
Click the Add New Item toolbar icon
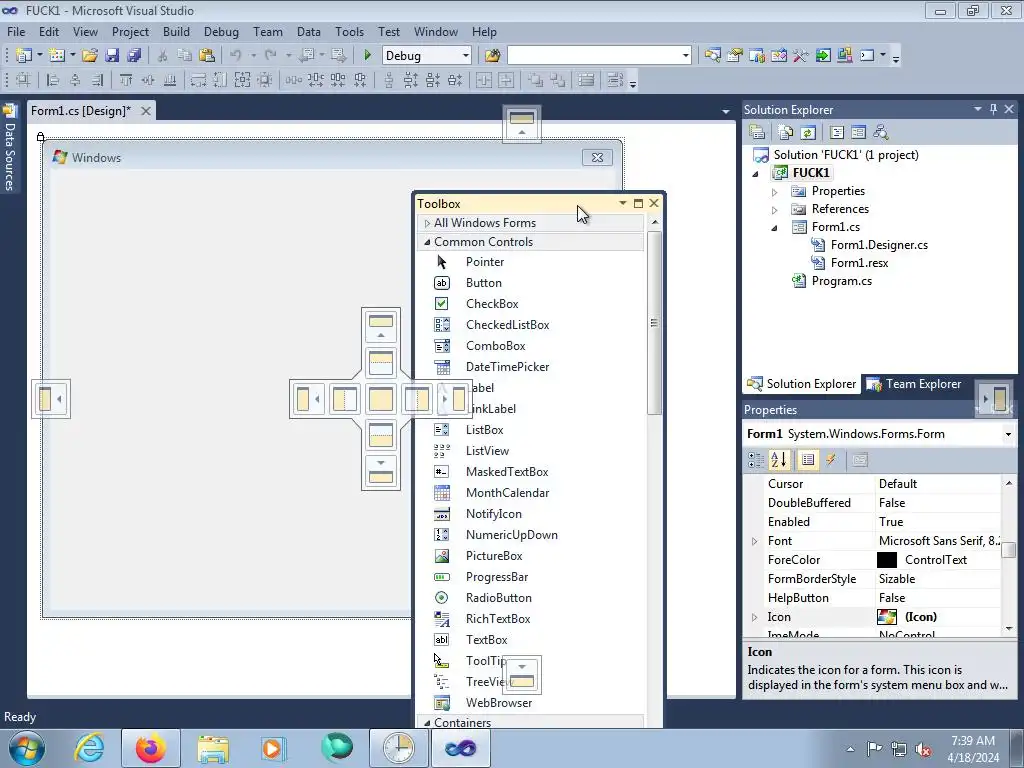tap(57, 56)
